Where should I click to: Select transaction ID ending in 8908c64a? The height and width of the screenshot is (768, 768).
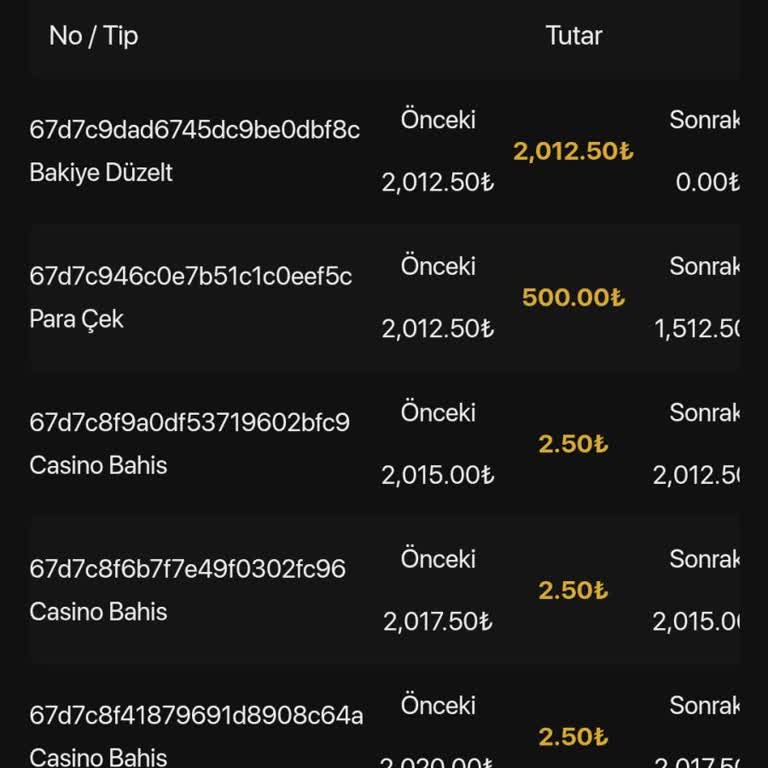[x=196, y=715]
